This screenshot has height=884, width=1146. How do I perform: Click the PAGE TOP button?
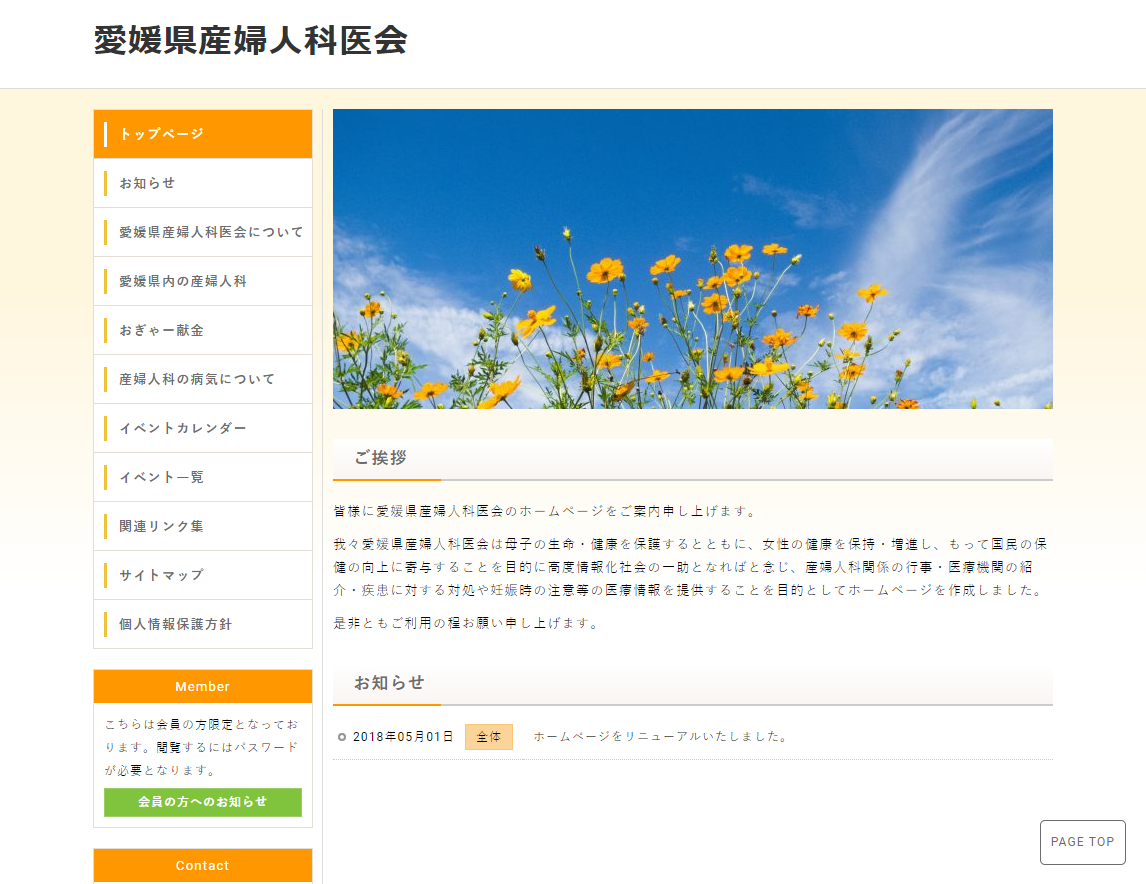point(1082,842)
